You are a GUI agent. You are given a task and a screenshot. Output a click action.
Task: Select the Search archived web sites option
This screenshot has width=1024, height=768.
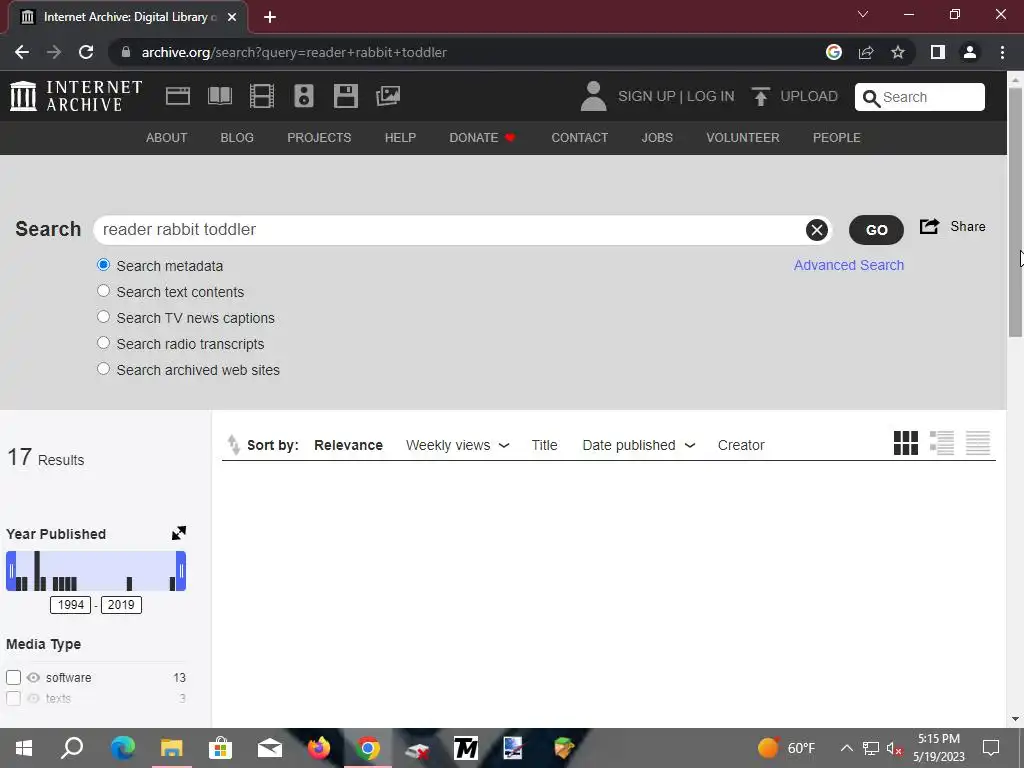point(103,369)
